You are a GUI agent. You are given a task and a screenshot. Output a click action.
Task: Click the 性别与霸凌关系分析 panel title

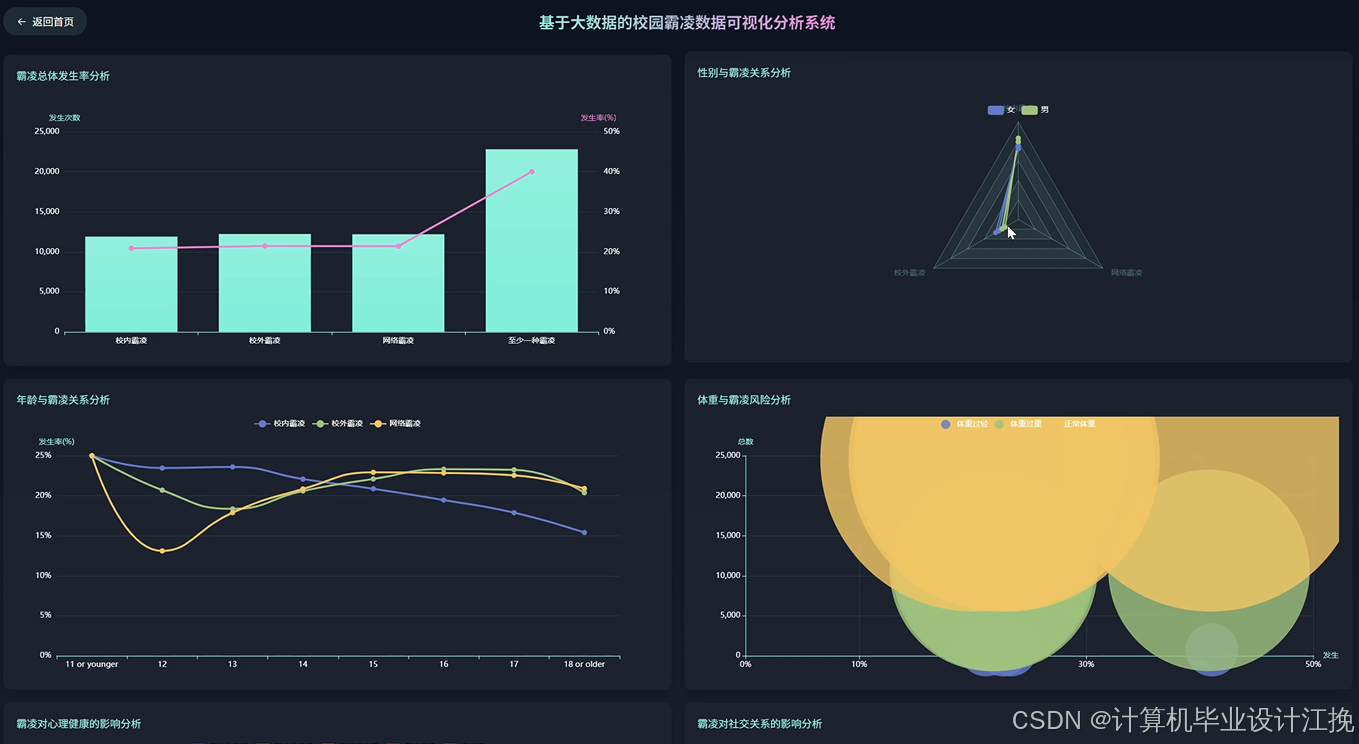pyautogui.click(x=744, y=73)
